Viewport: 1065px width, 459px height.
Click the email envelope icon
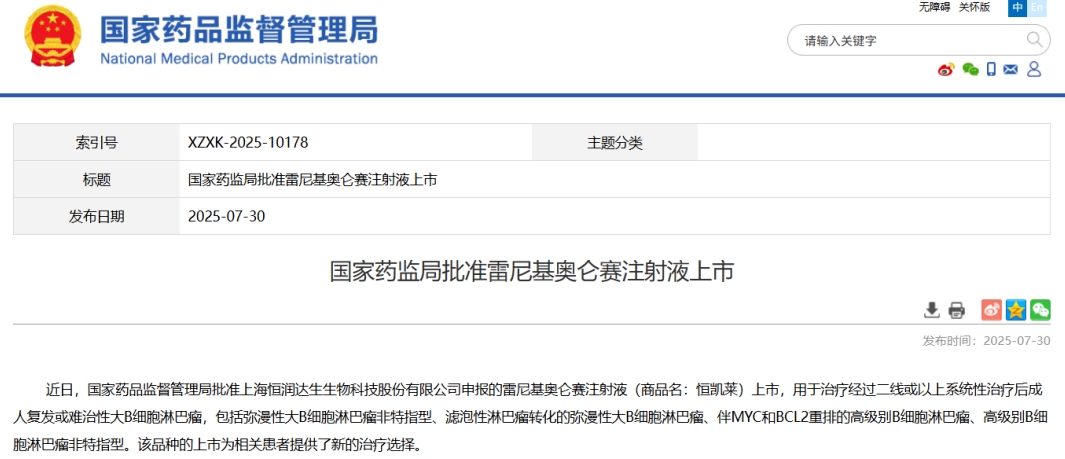click(x=1011, y=69)
